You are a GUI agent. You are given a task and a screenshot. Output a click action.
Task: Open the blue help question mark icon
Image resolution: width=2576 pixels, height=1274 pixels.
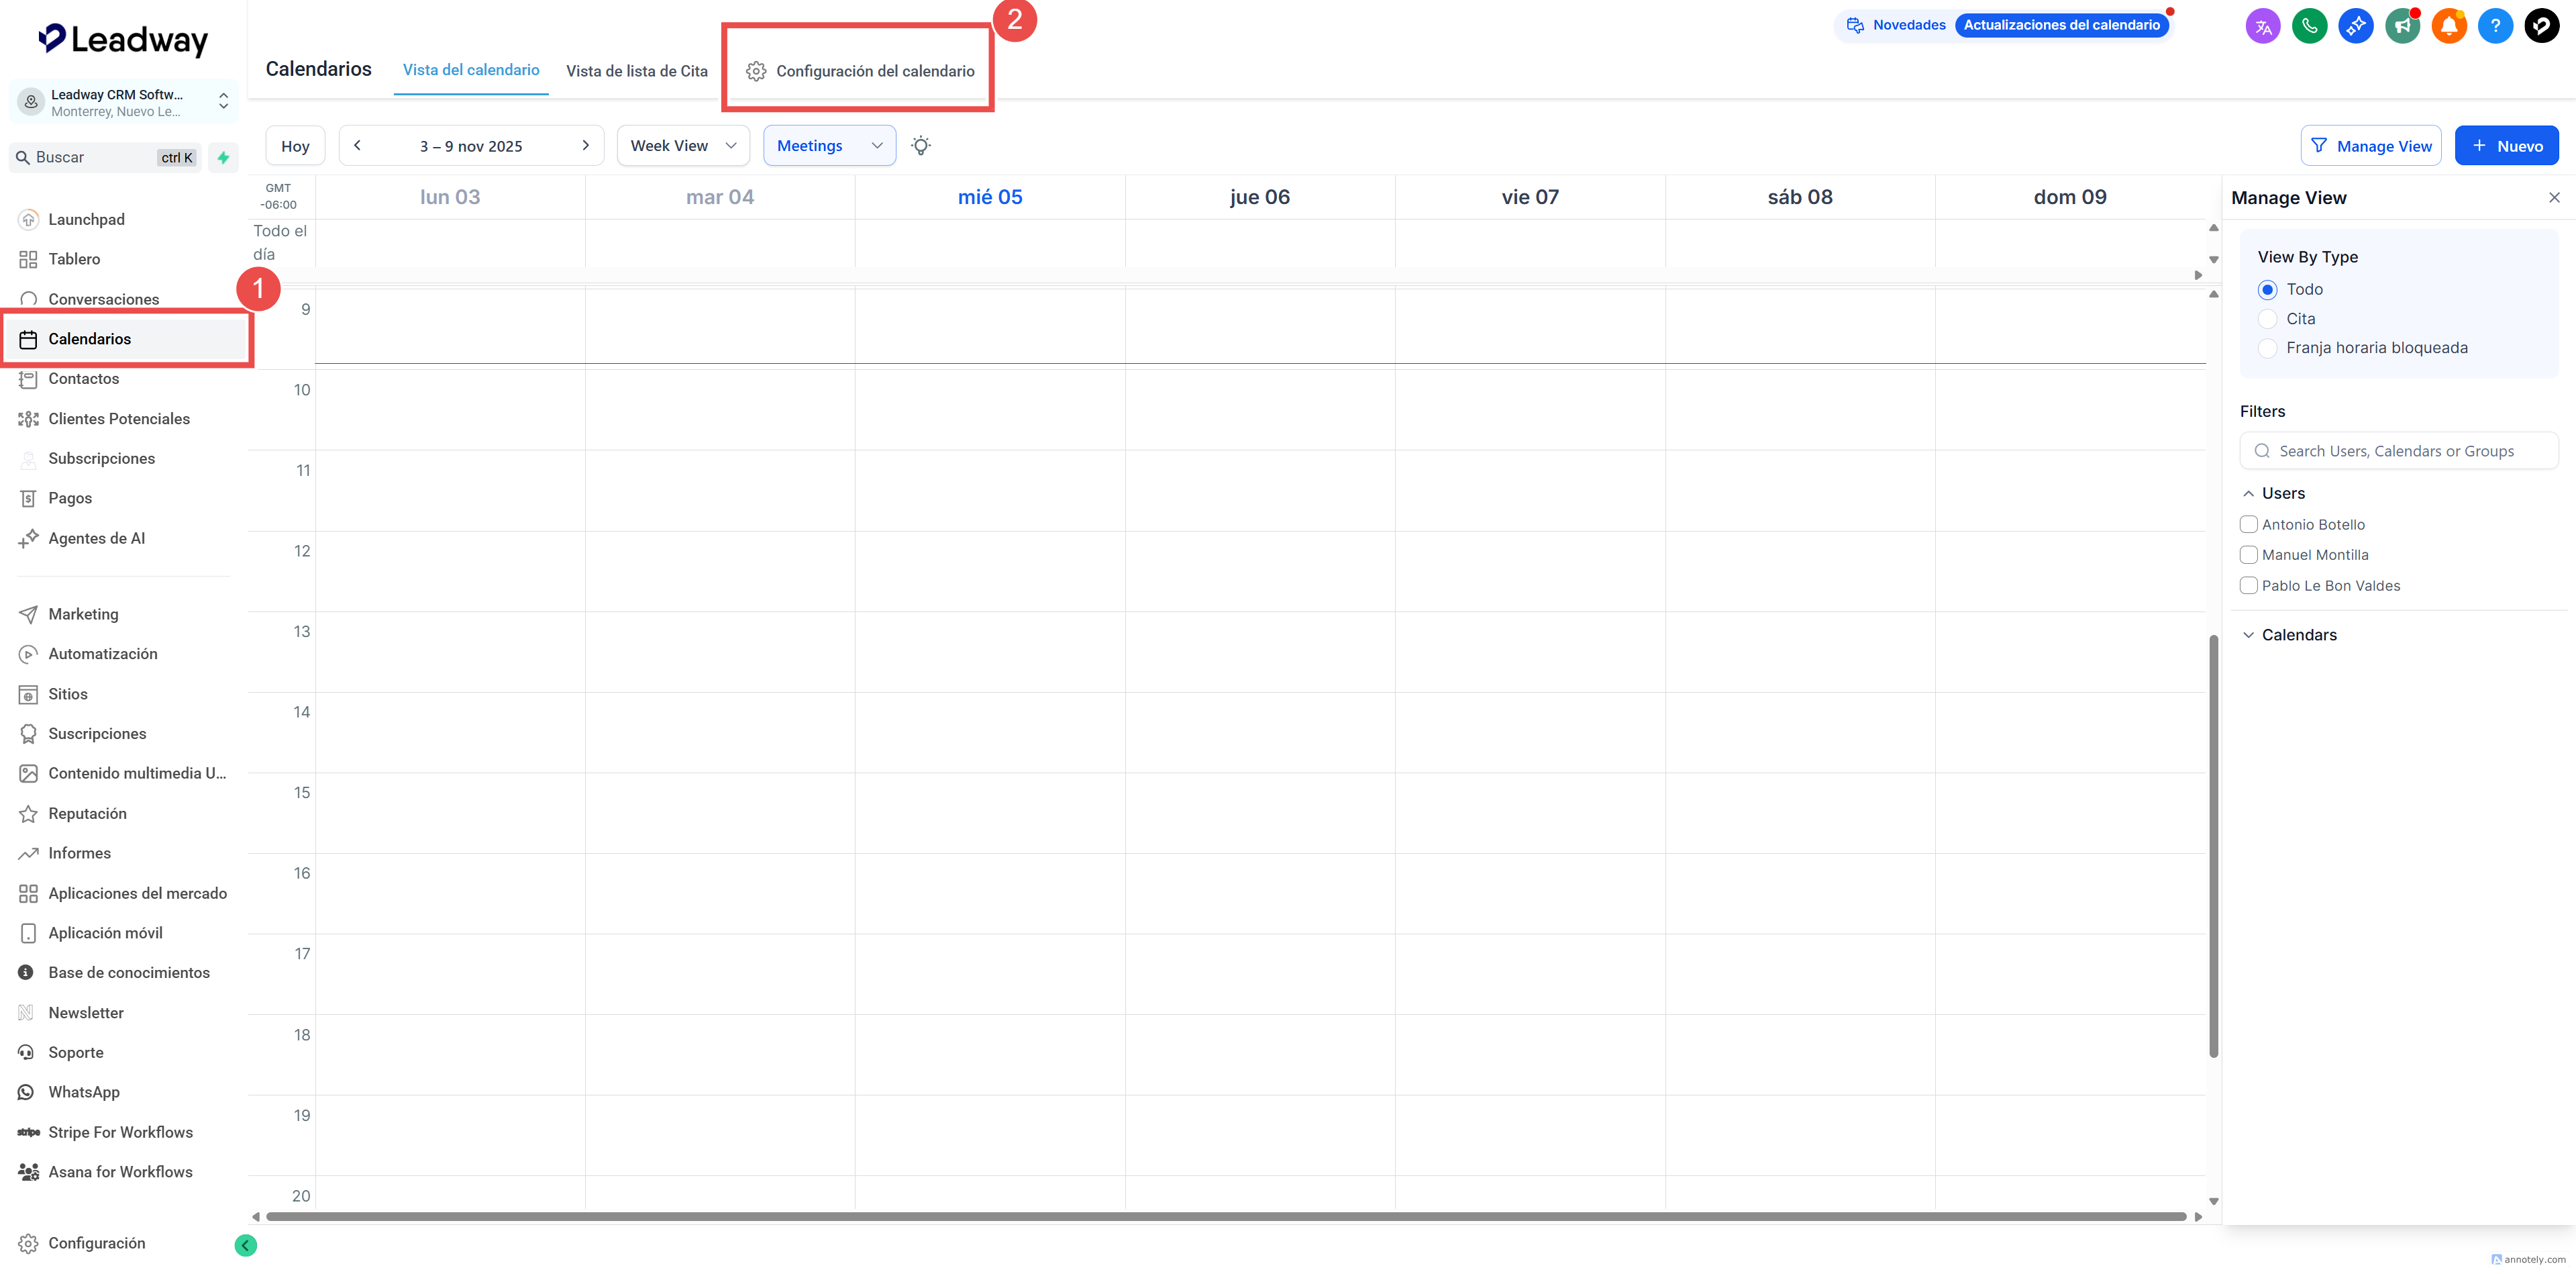2495,26
